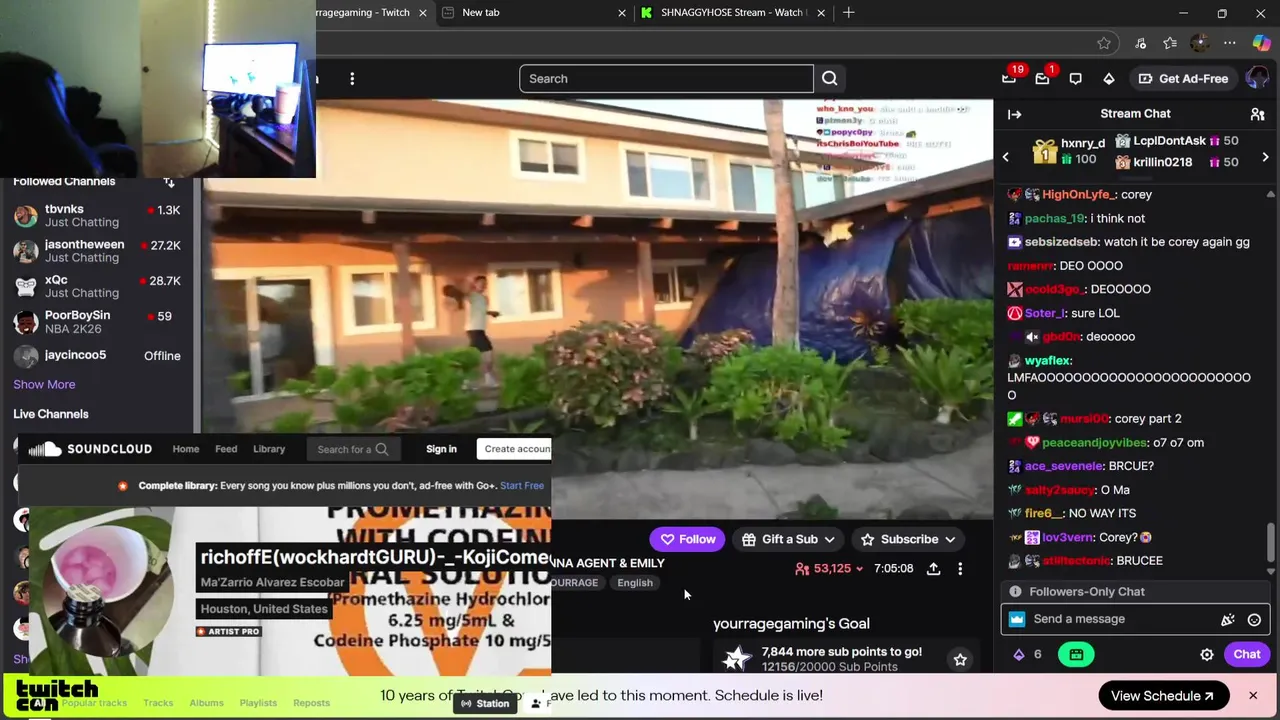Viewport: 1280px width, 720px height.
Task: Click SoundCloud Create account button
Action: coord(516,449)
